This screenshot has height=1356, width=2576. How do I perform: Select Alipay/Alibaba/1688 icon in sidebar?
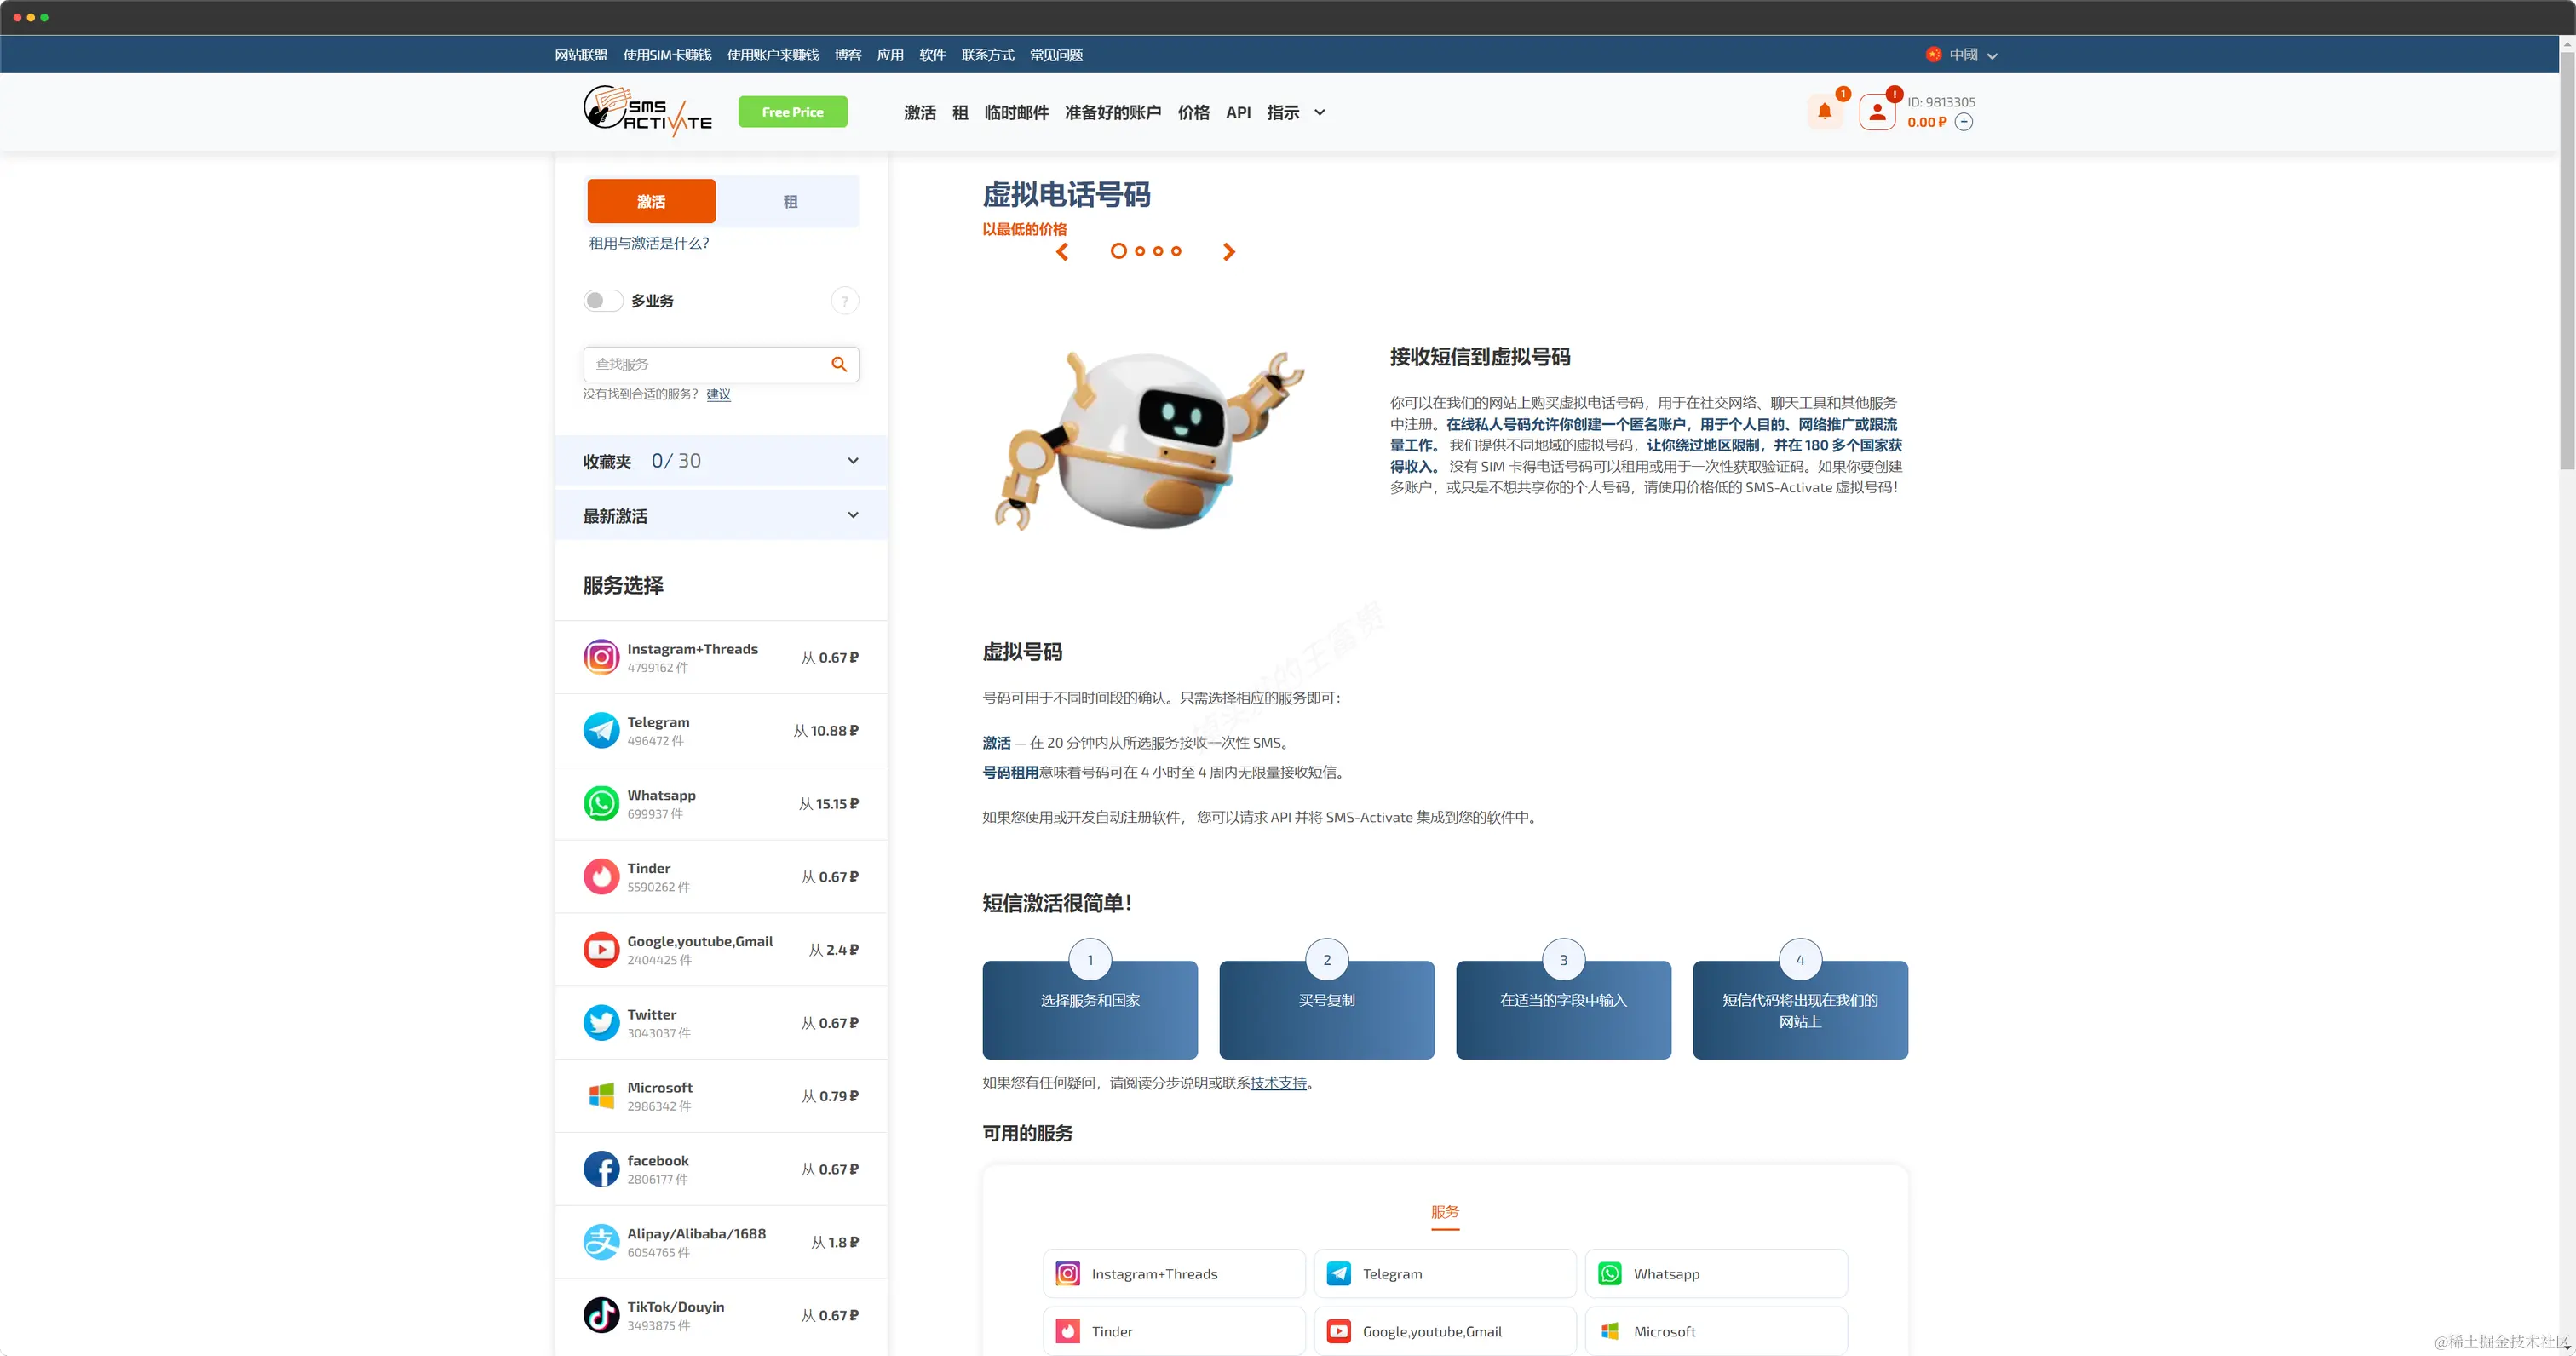point(601,1241)
